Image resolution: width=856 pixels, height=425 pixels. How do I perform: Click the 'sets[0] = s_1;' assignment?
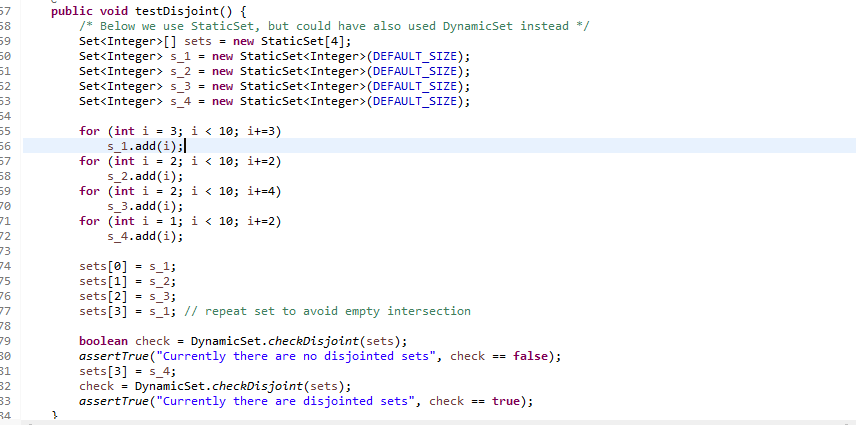(128, 267)
